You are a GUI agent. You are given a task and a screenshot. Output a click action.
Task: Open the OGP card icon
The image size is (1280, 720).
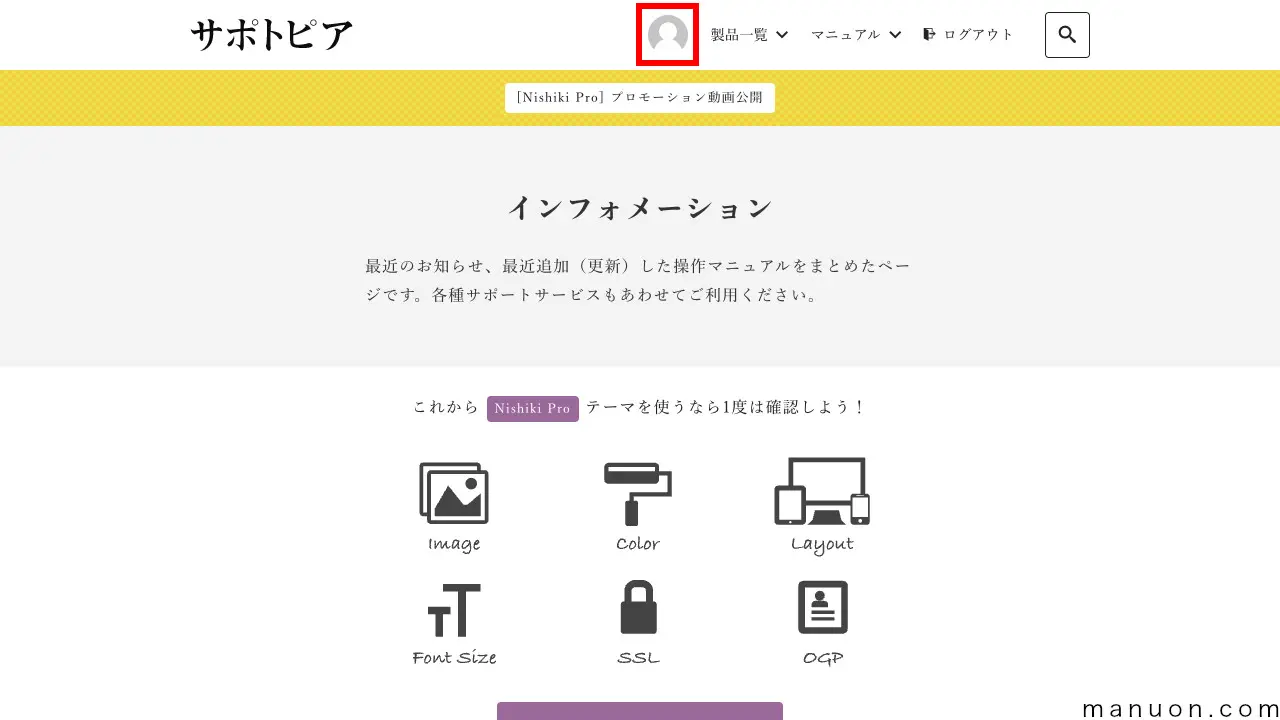(821, 607)
